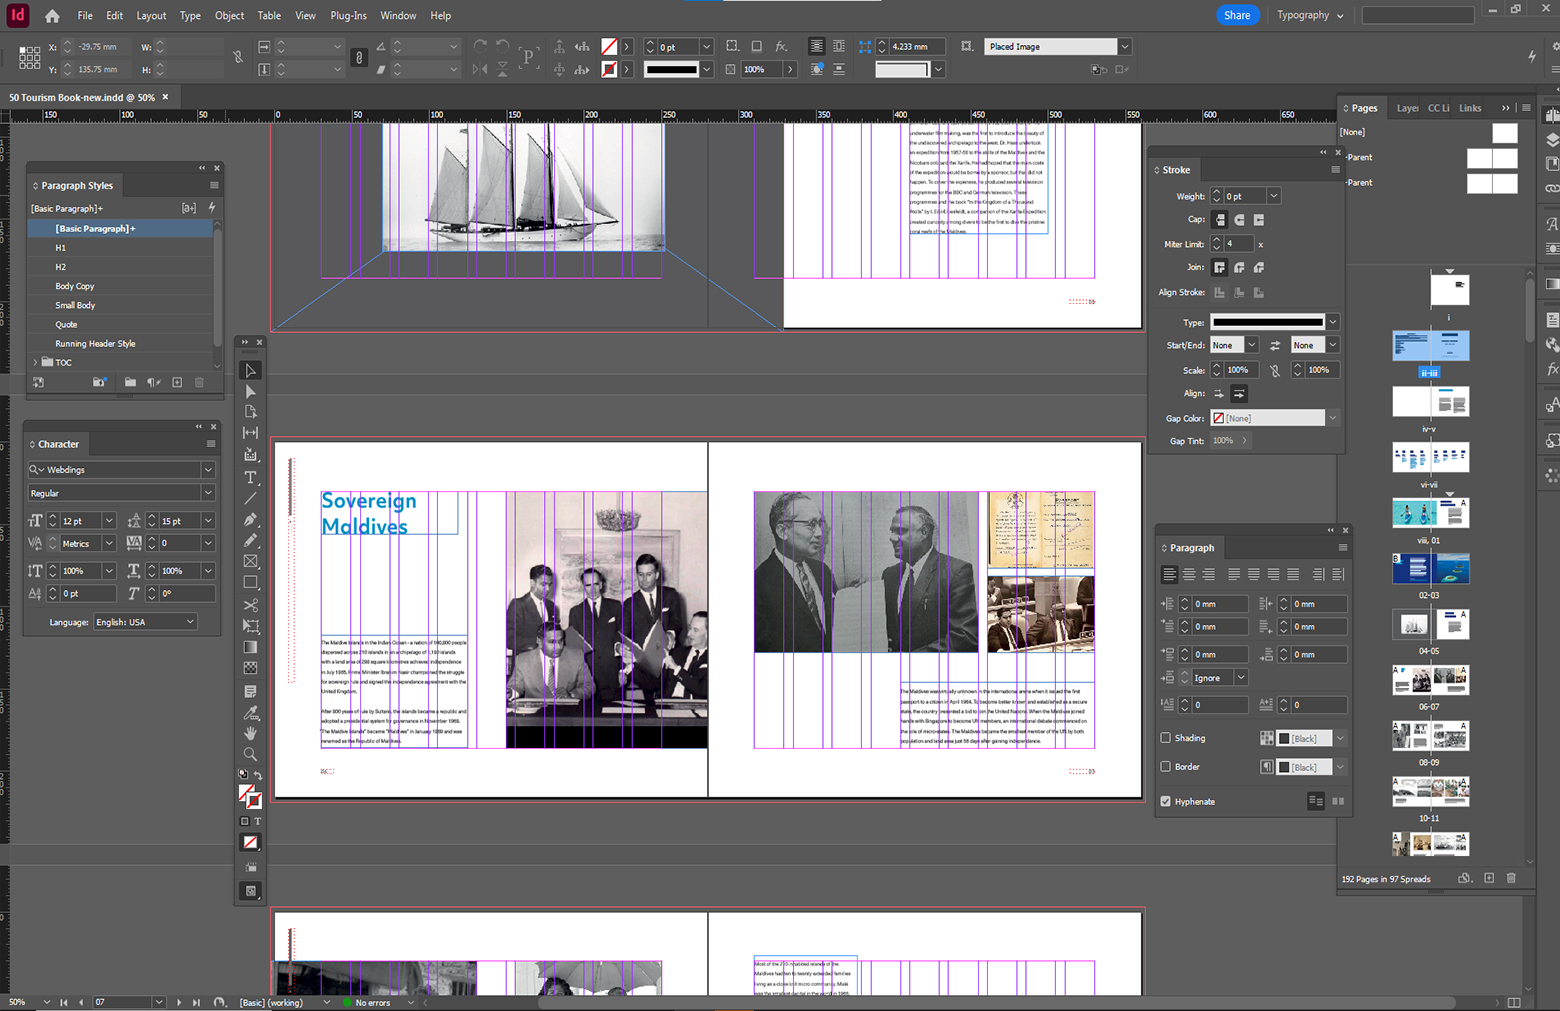The image size is (1560, 1011).
Task: Apply the Body Copy paragraph style
Action: pos(121,286)
